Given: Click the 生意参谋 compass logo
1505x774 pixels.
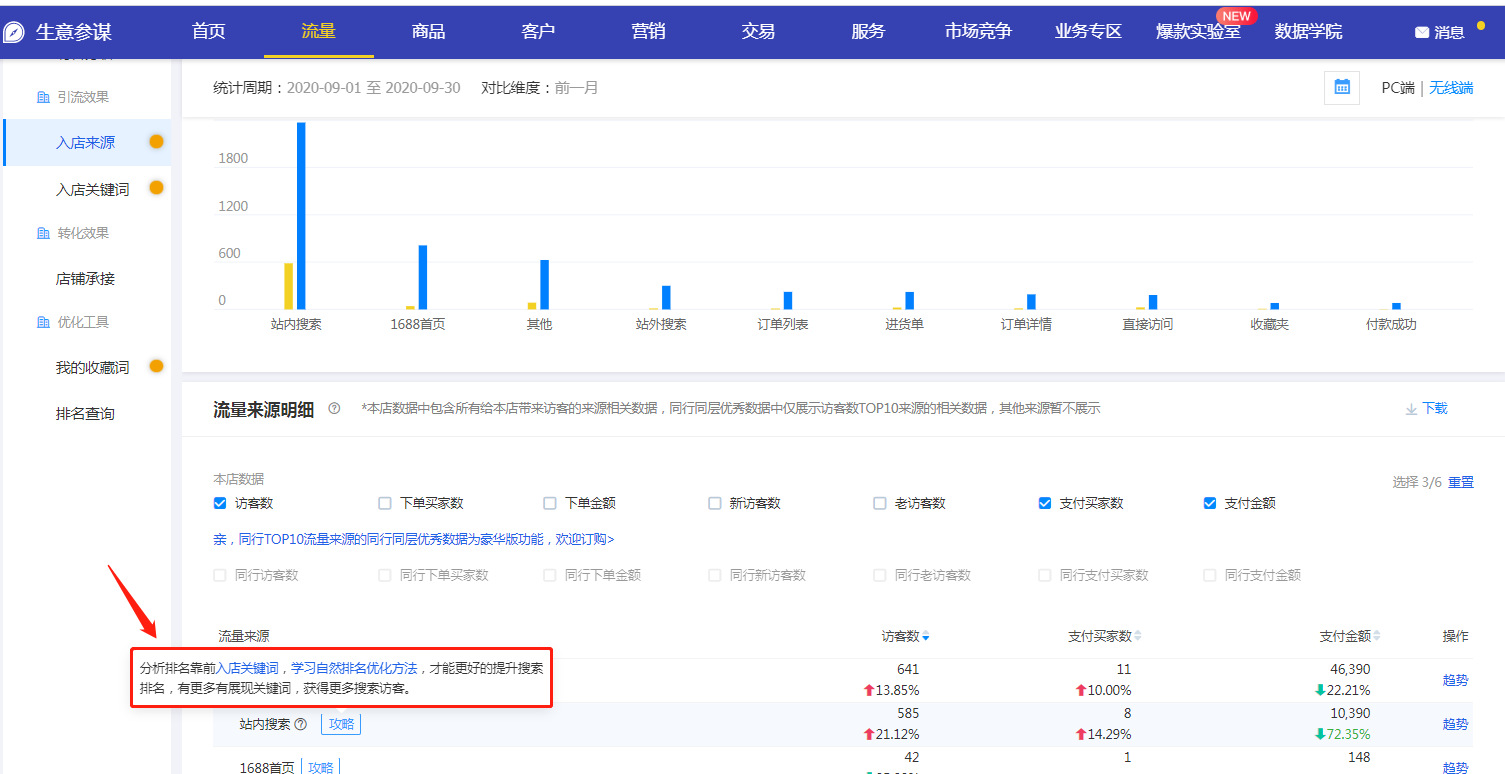Looking at the screenshot, I should (14, 32).
